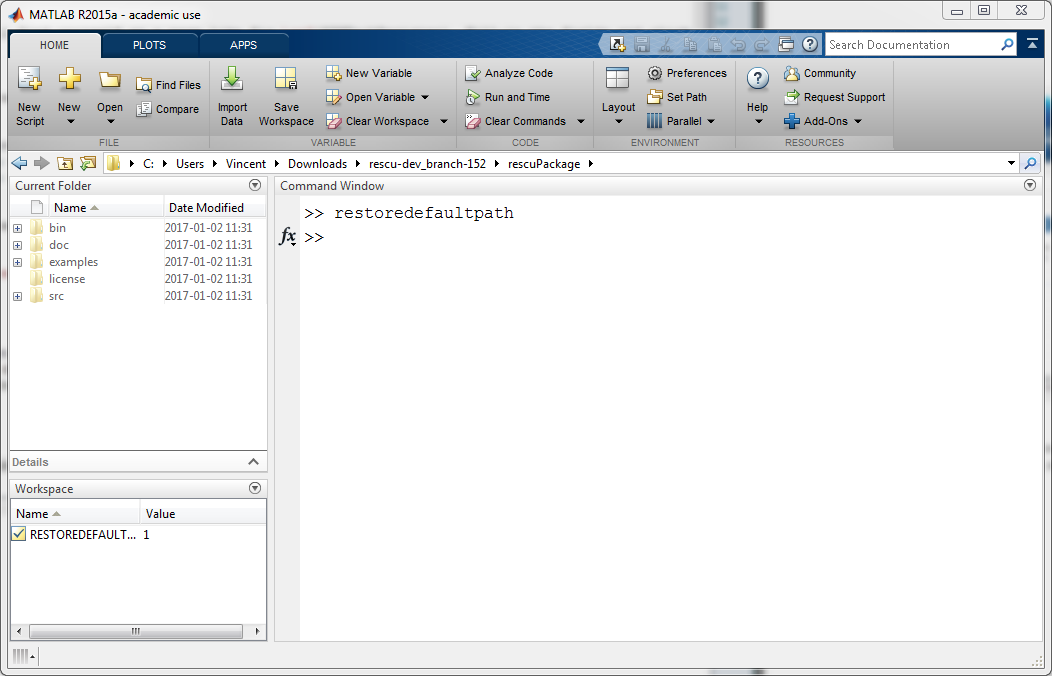Switch to the PLOTS tab
The height and width of the screenshot is (676, 1052).
[x=149, y=45]
